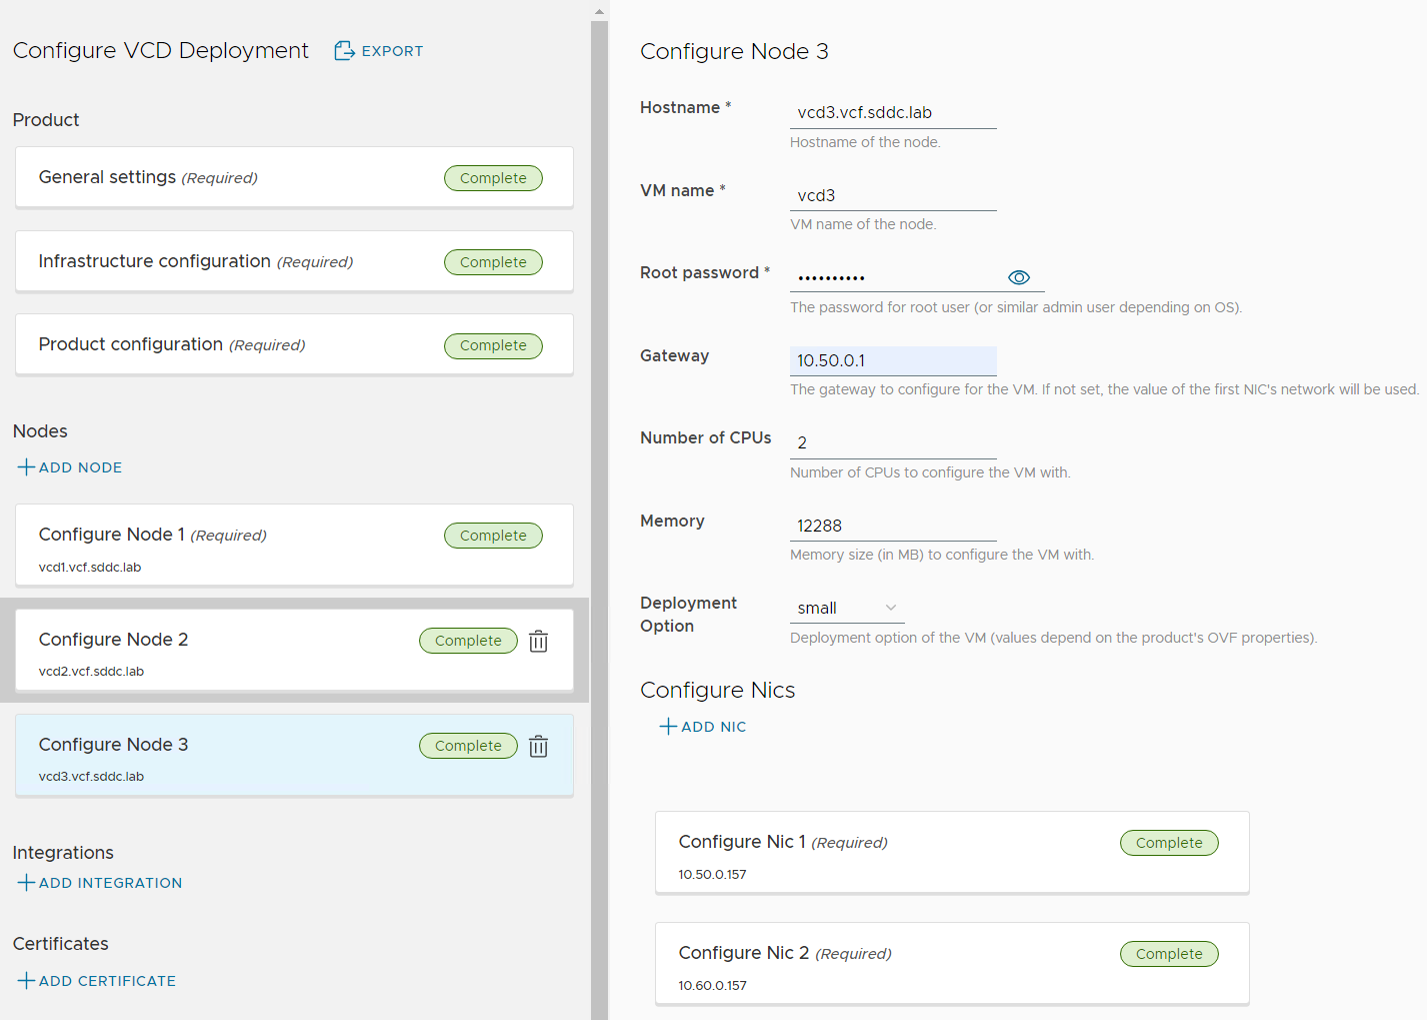Click the Gateway input field
This screenshot has width=1427, height=1020.
pyautogui.click(x=892, y=361)
